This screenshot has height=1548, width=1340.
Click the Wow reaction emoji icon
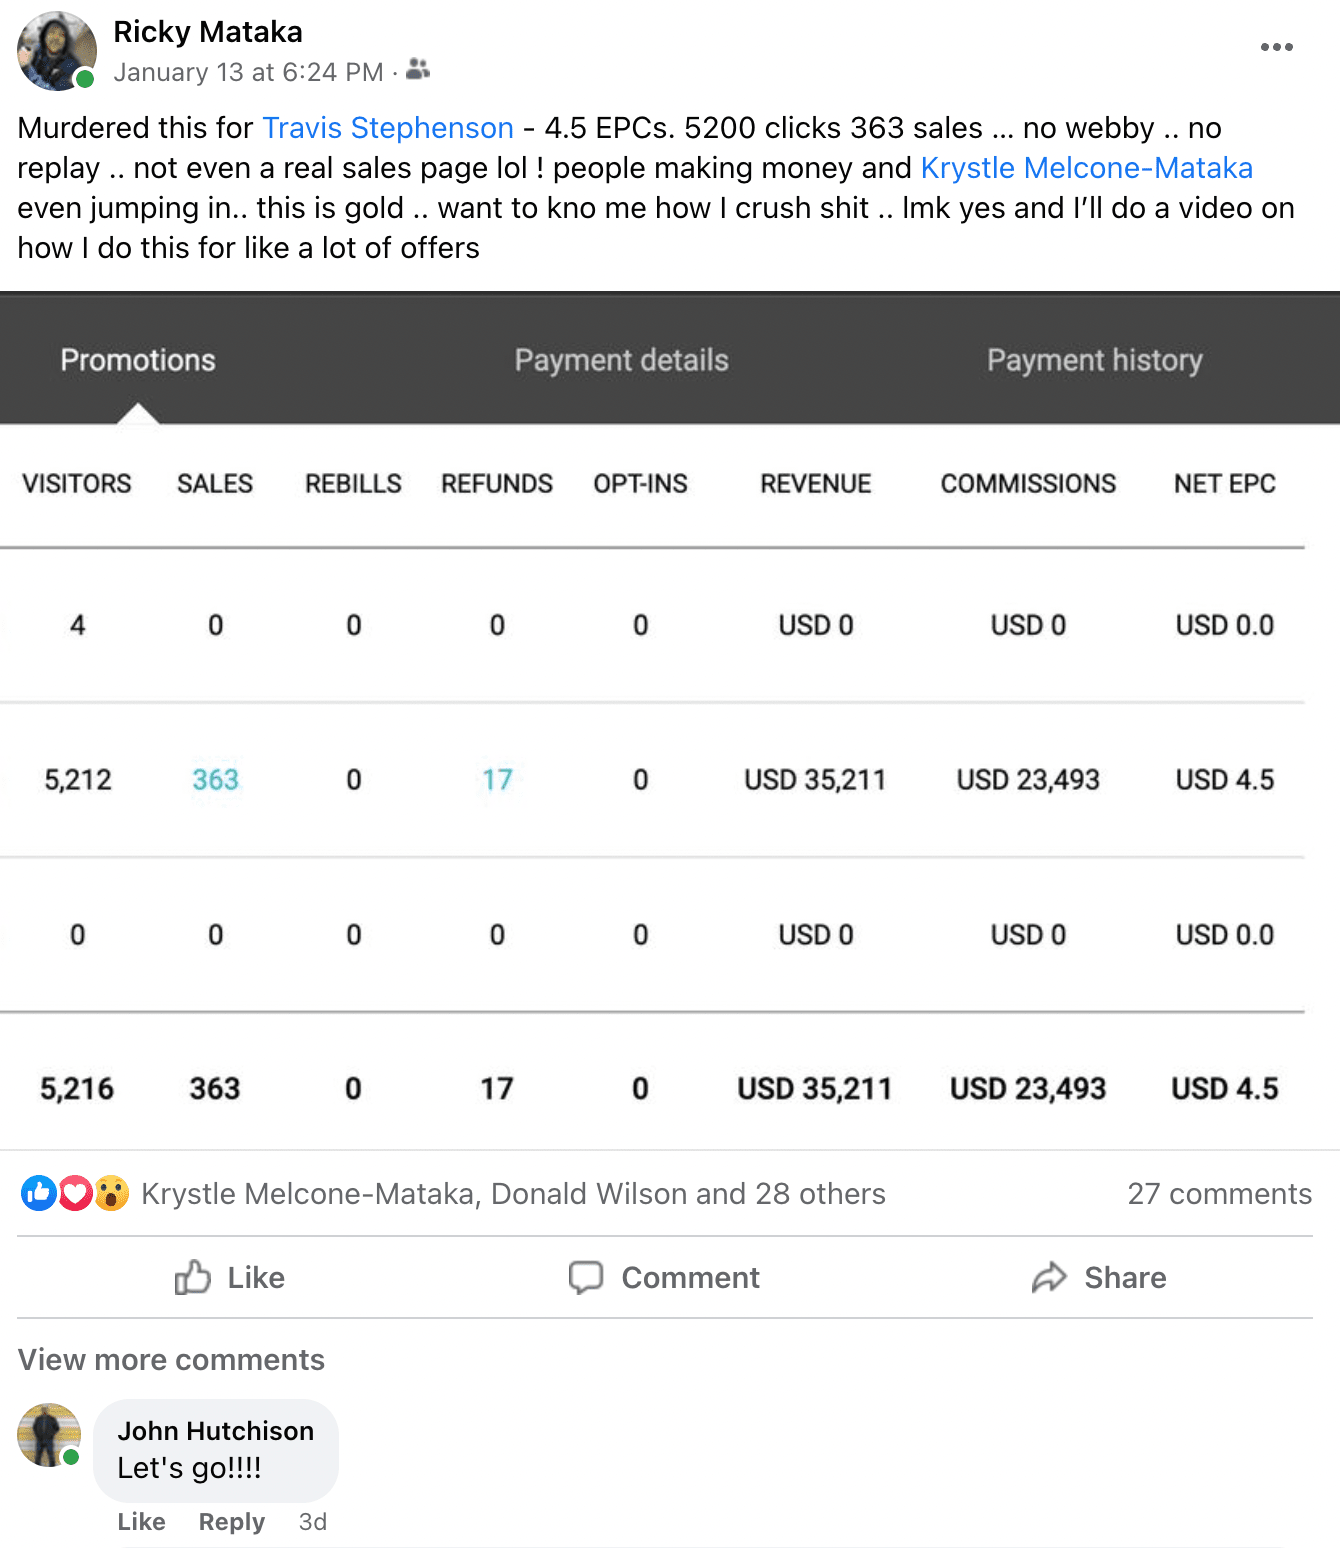111,1192
